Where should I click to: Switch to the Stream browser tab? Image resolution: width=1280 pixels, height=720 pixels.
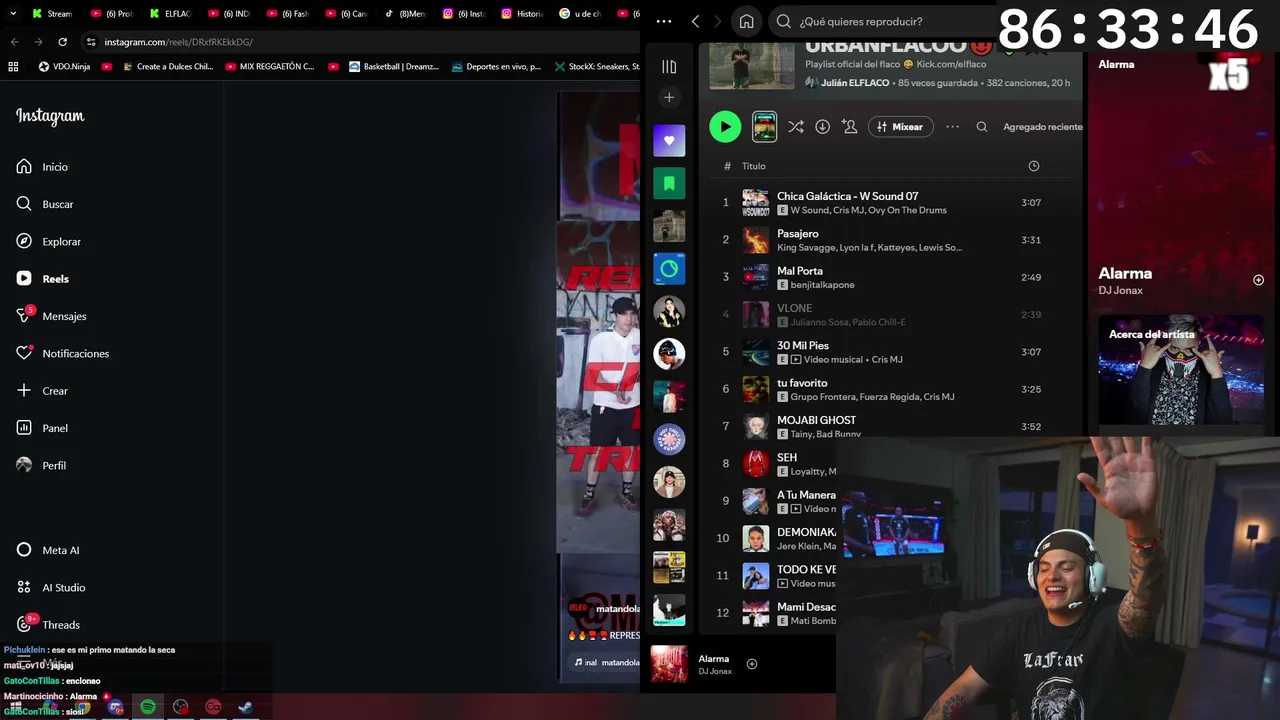(x=52, y=14)
